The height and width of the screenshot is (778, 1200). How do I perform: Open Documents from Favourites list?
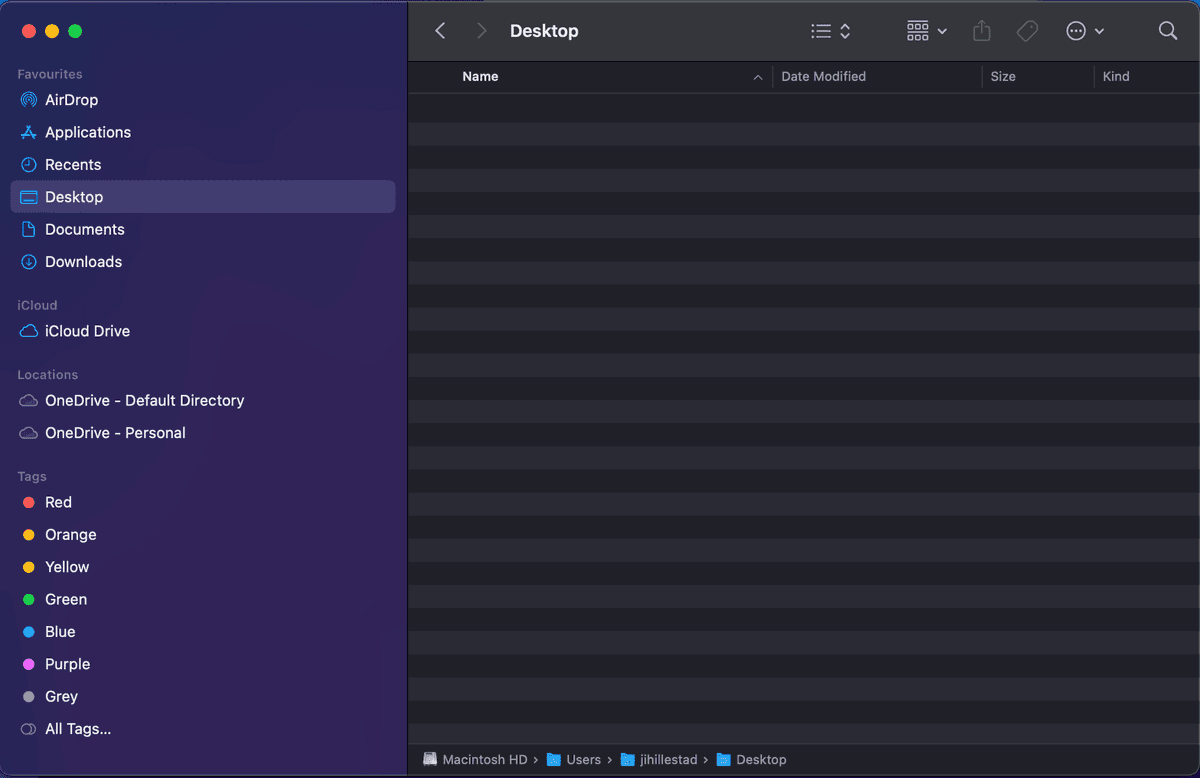tap(84, 229)
